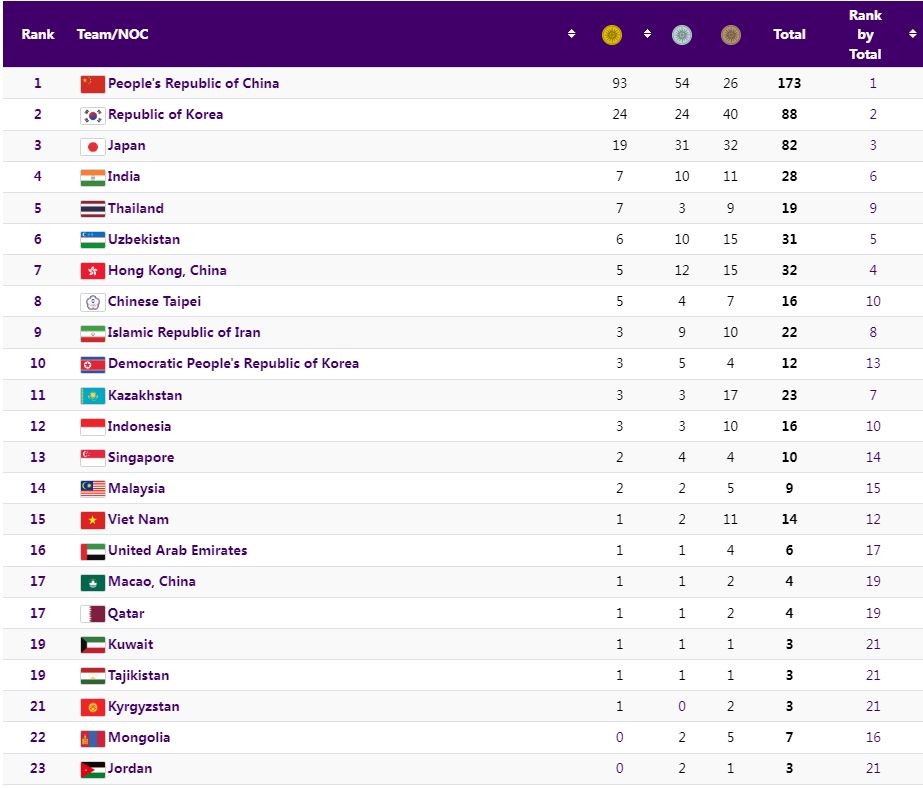923x788 pixels.
Task: Click the Republic of Korea flag icon
Action: pyautogui.click(x=92, y=115)
